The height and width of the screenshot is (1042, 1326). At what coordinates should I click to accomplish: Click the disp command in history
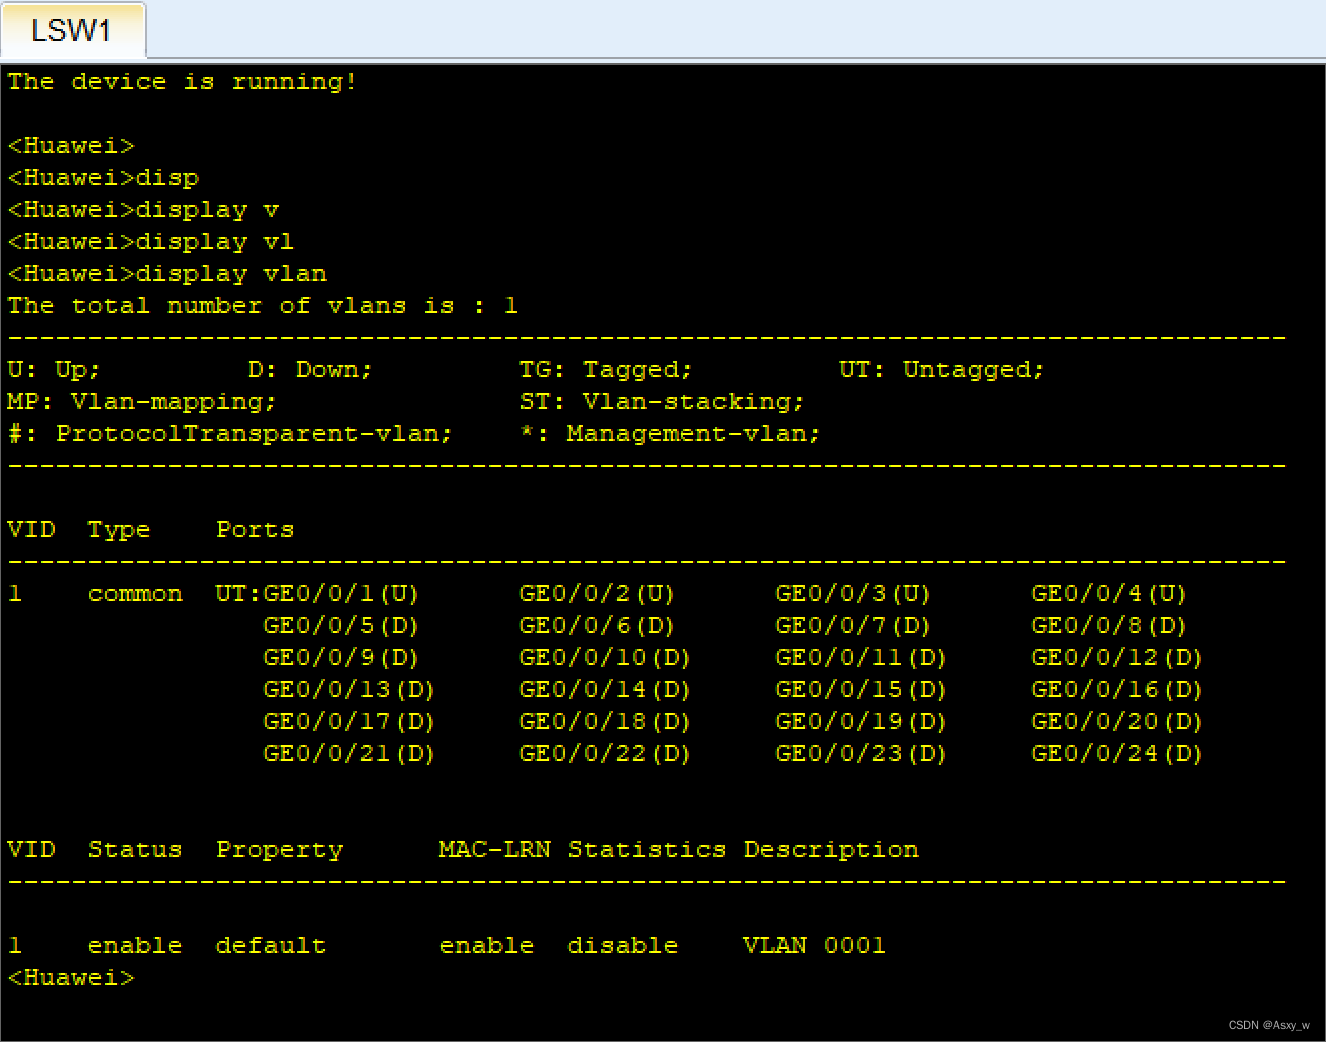point(168,177)
